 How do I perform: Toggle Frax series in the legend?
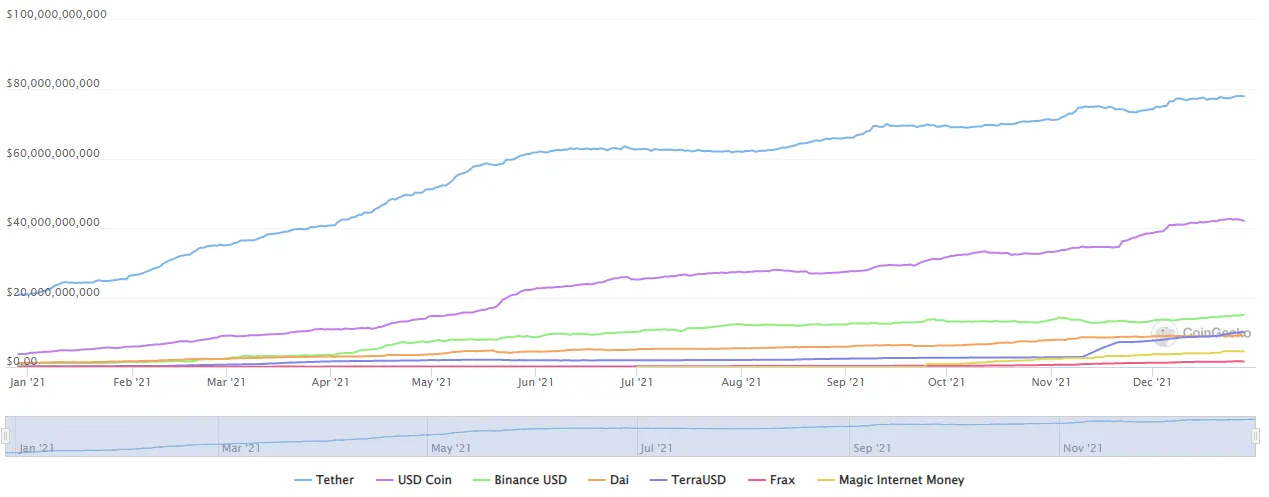(x=772, y=480)
